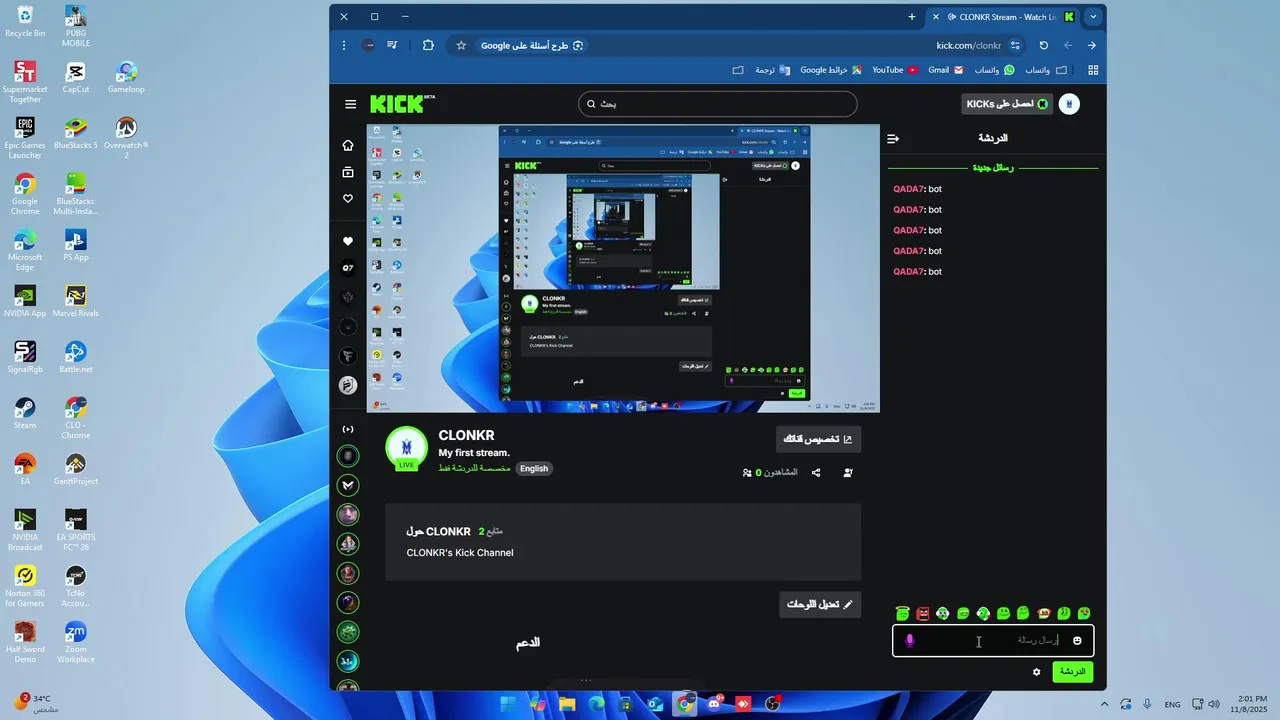Send message with green الدردشة button

[x=1073, y=672]
